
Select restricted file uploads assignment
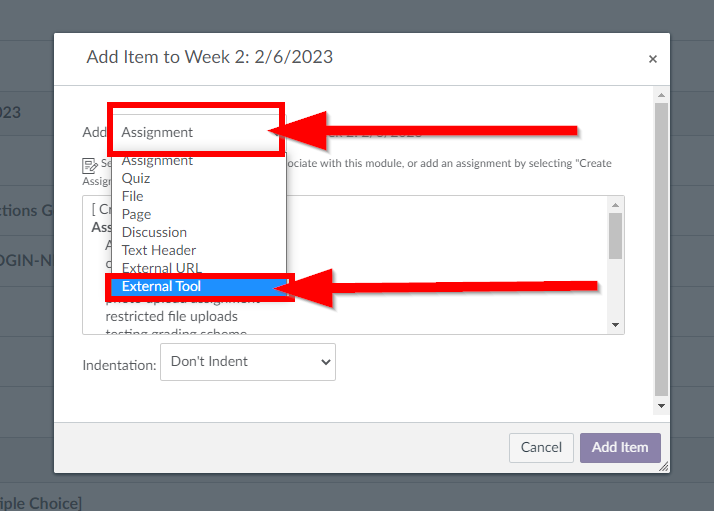[x=171, y=316]
